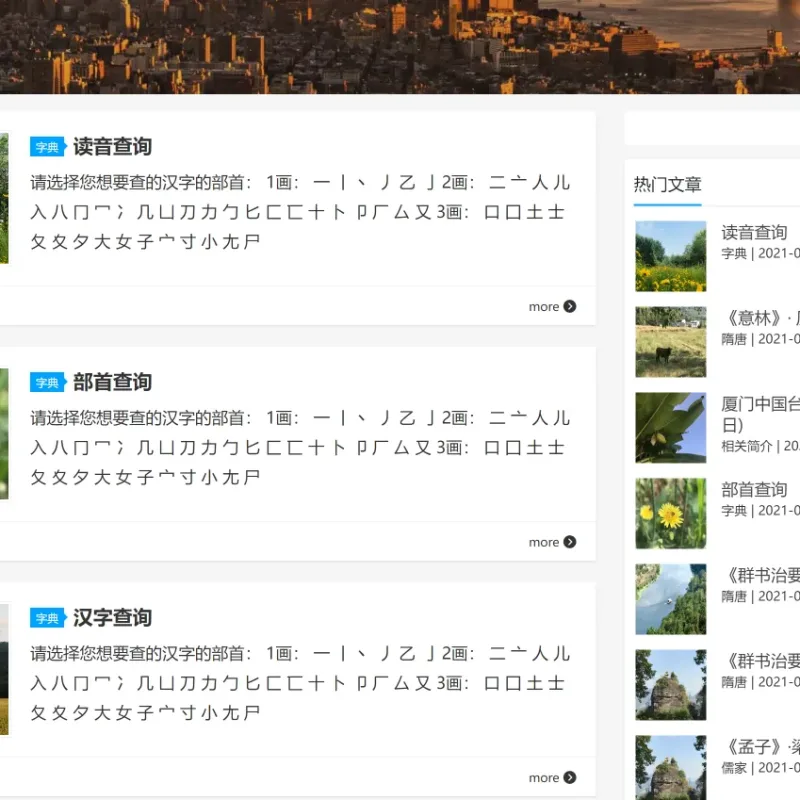Open 《意林》 article link in sidebar

[x=761, y=318]
